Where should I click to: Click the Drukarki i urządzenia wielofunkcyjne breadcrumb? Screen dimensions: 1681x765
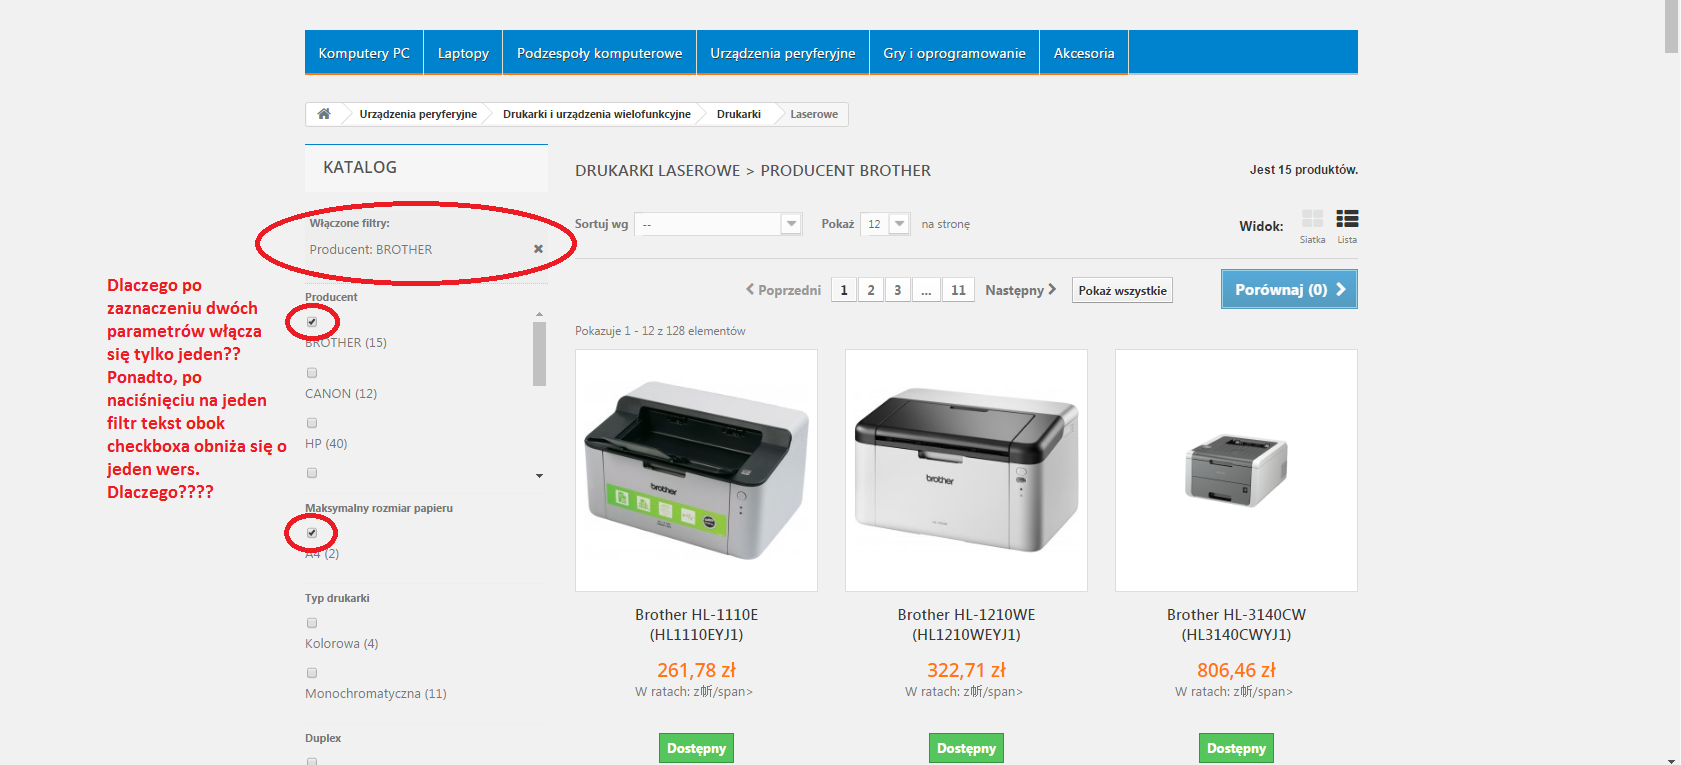(x=597, y=114)
